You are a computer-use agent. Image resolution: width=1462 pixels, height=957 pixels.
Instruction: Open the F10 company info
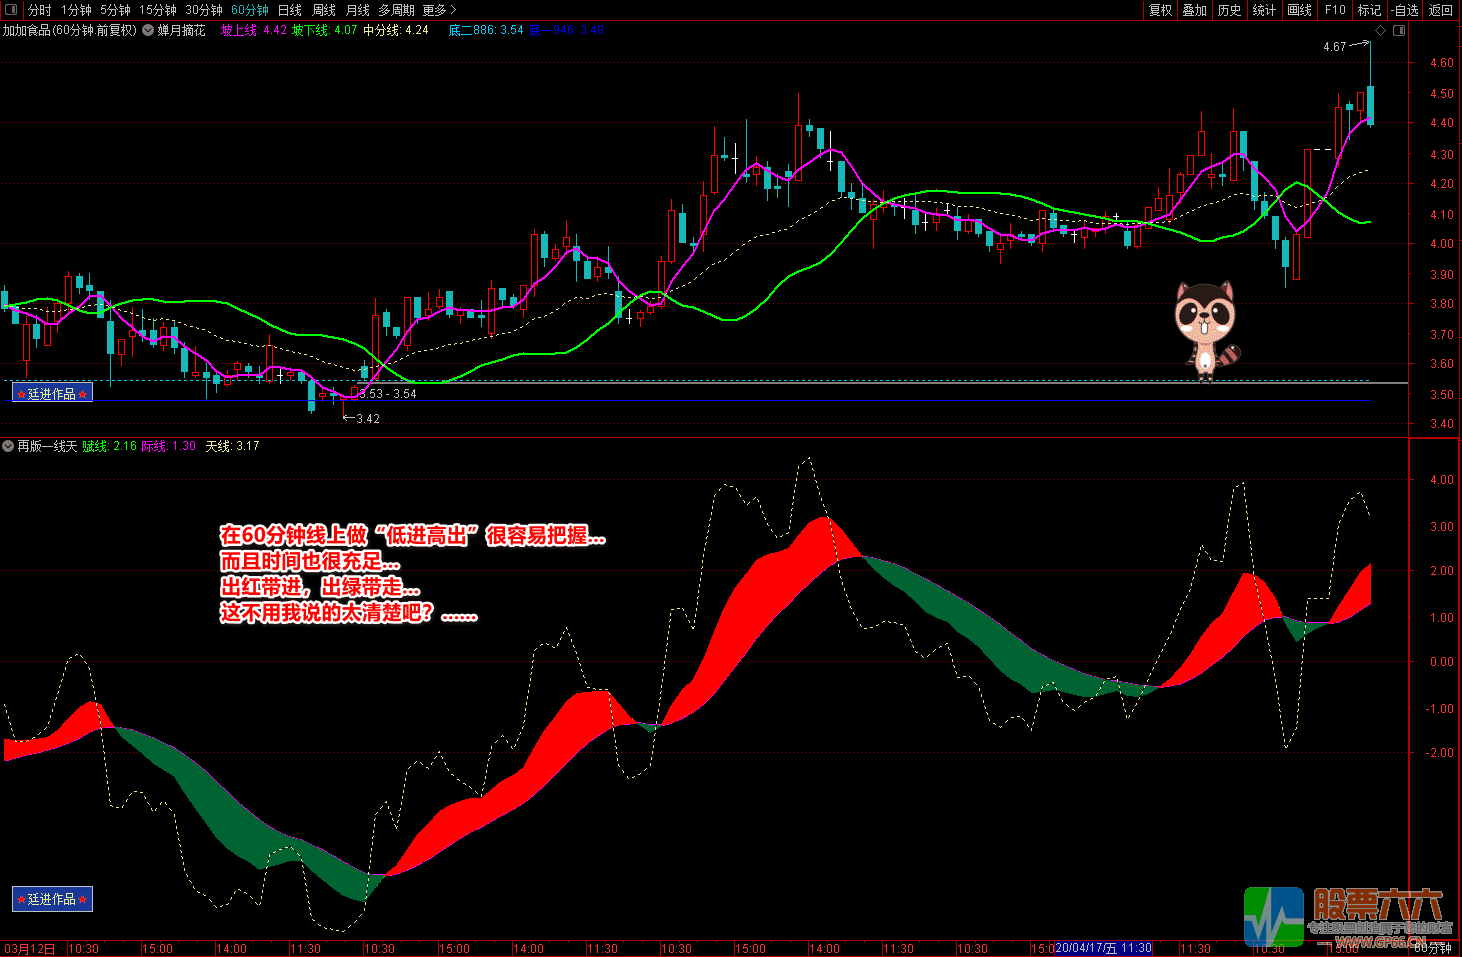click(1335, 10)
